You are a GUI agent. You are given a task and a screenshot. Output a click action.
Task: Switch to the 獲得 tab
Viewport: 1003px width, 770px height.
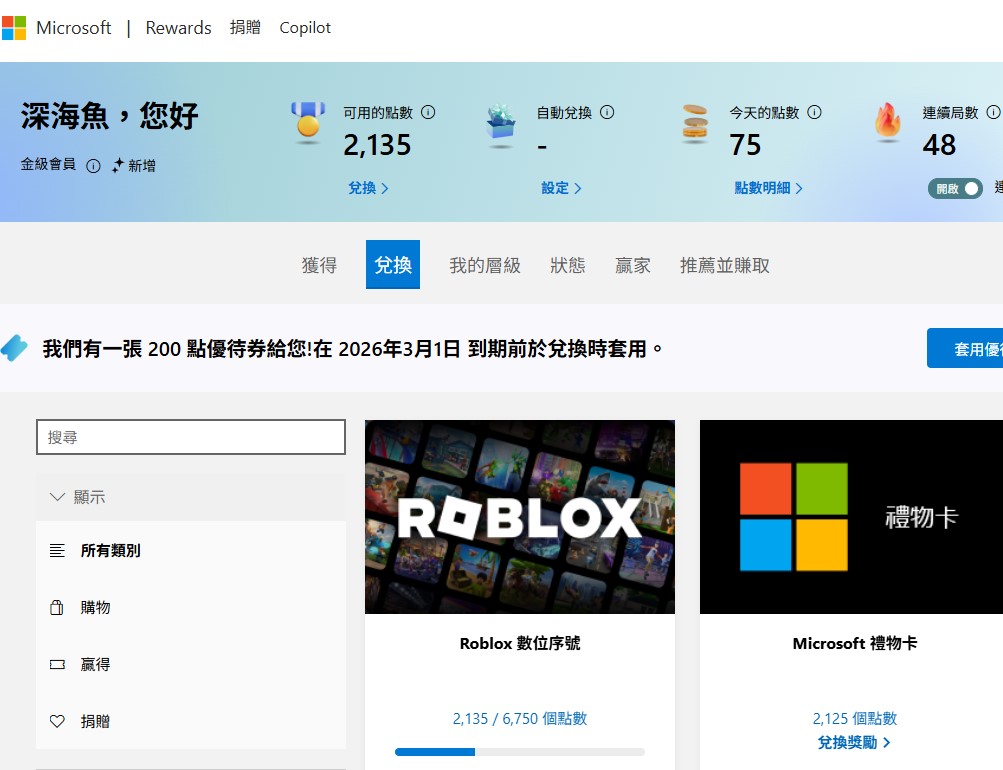[x=319, y=265]
